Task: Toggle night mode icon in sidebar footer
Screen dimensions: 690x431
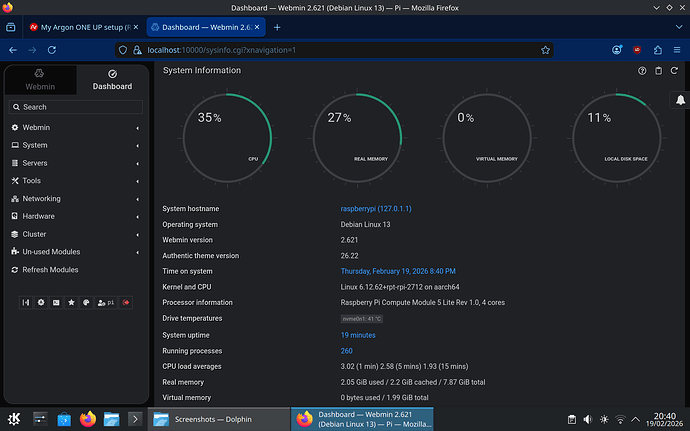Action: (41, 302)
